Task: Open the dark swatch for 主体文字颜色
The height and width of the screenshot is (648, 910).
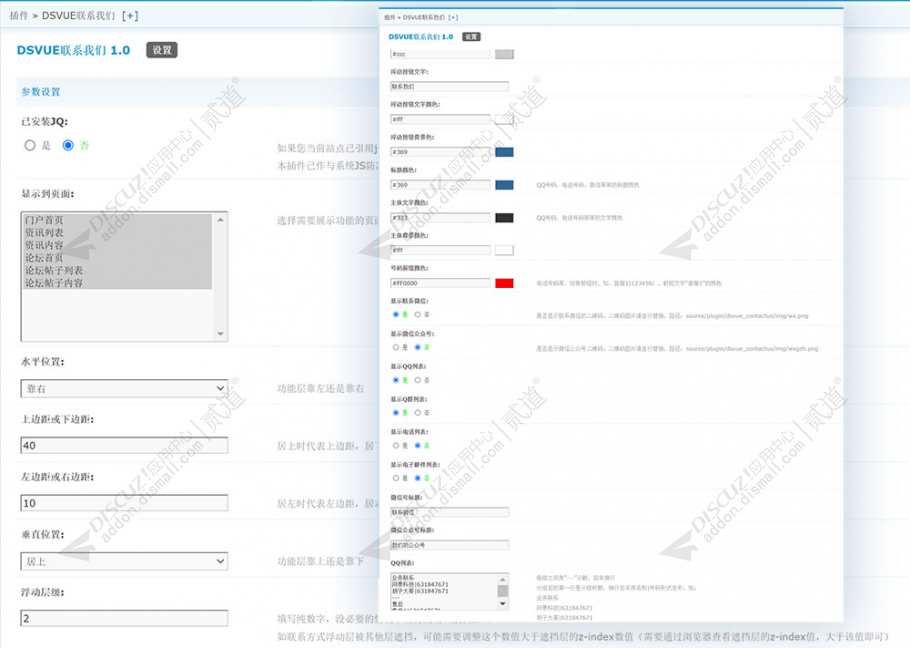Action: [504, 218]
